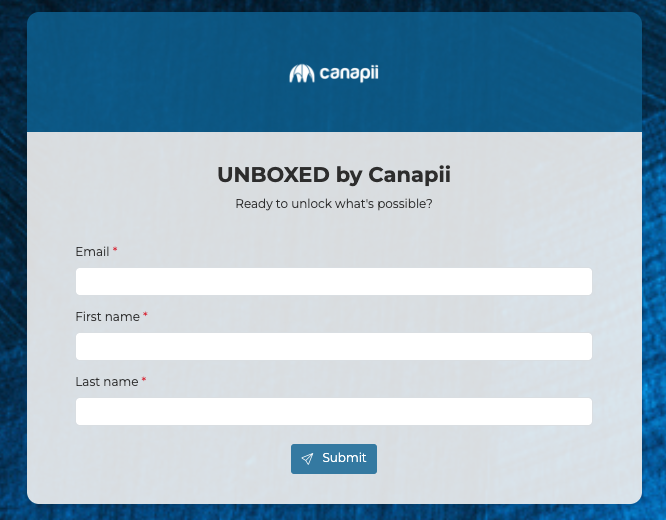Image resolution: width=666 pixels, height=520 pixels.
Task: Activate the Last name input field
Action: 333,411
